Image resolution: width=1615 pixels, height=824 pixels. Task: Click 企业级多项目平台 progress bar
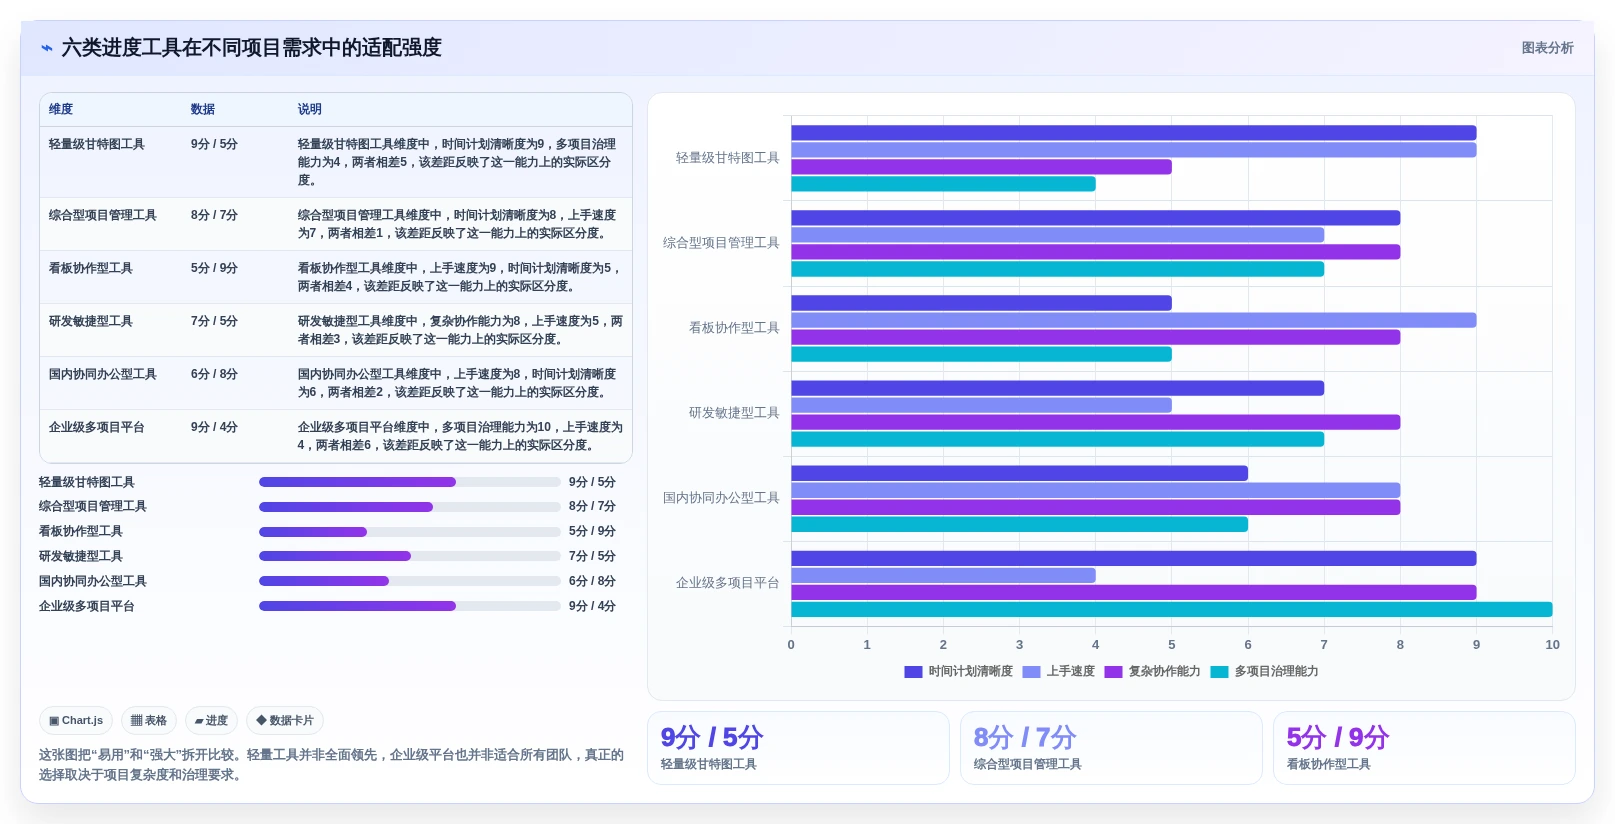[x=410, y=606]
